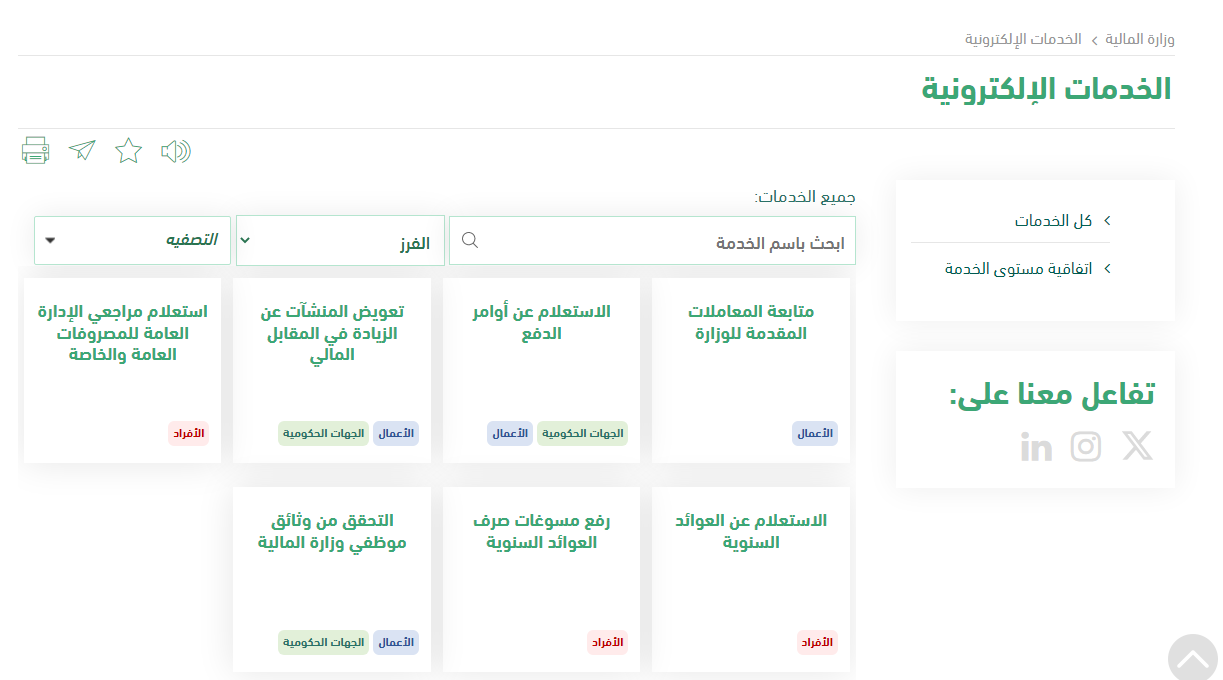Open الاستعلام عن العوائد السنوية service card
This screenshot has height=680, width=1223.
click(751, 532)
